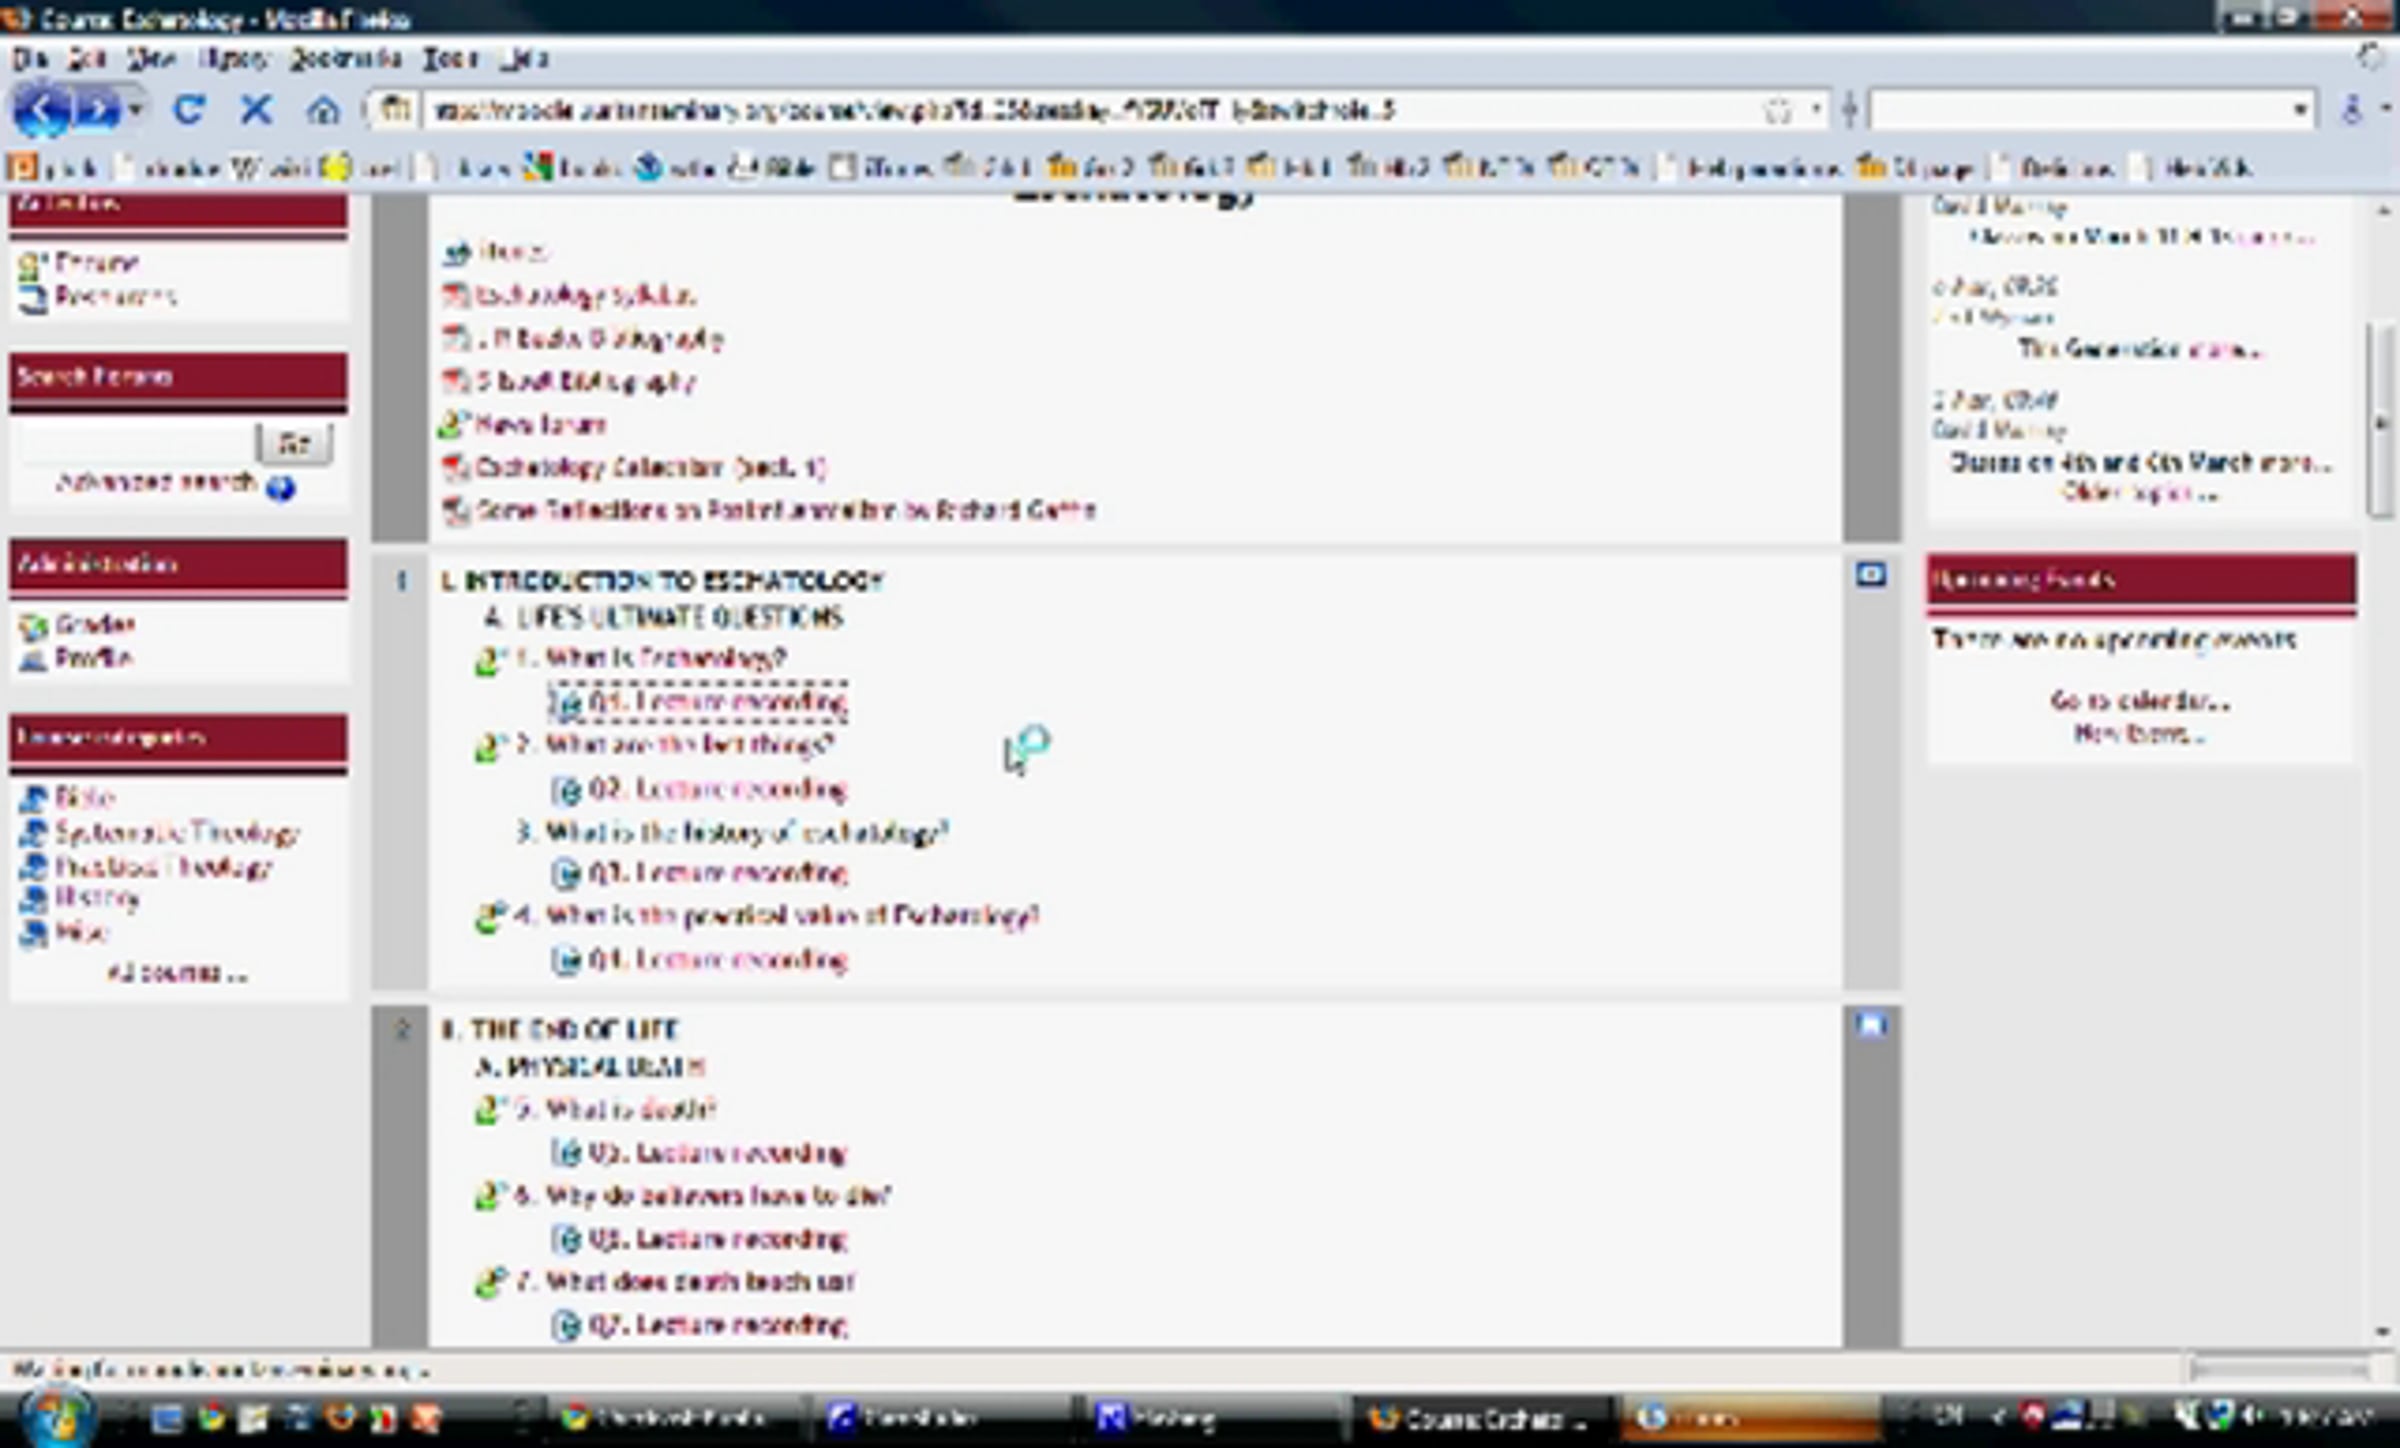
Task: Click the Firefox search box
Action: 2080,110
